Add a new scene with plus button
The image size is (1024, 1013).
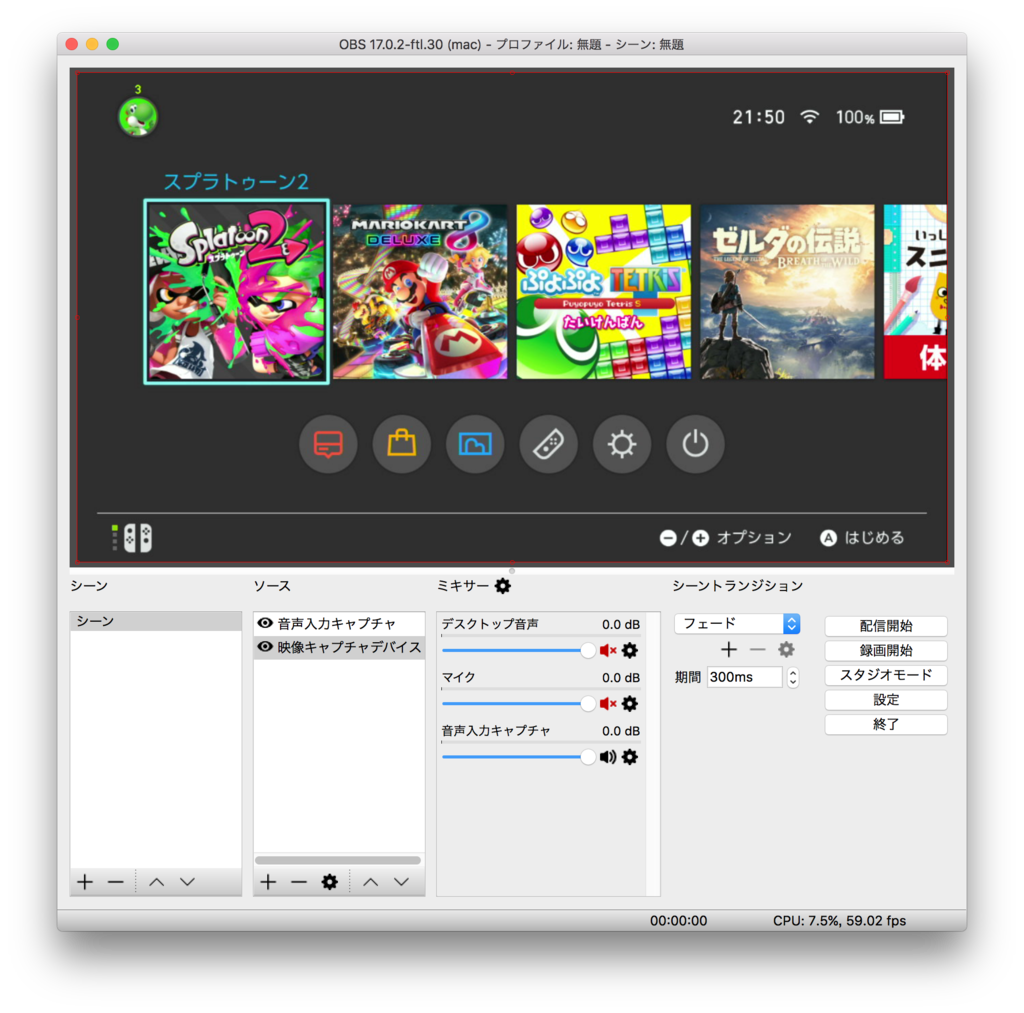point(85,882)
